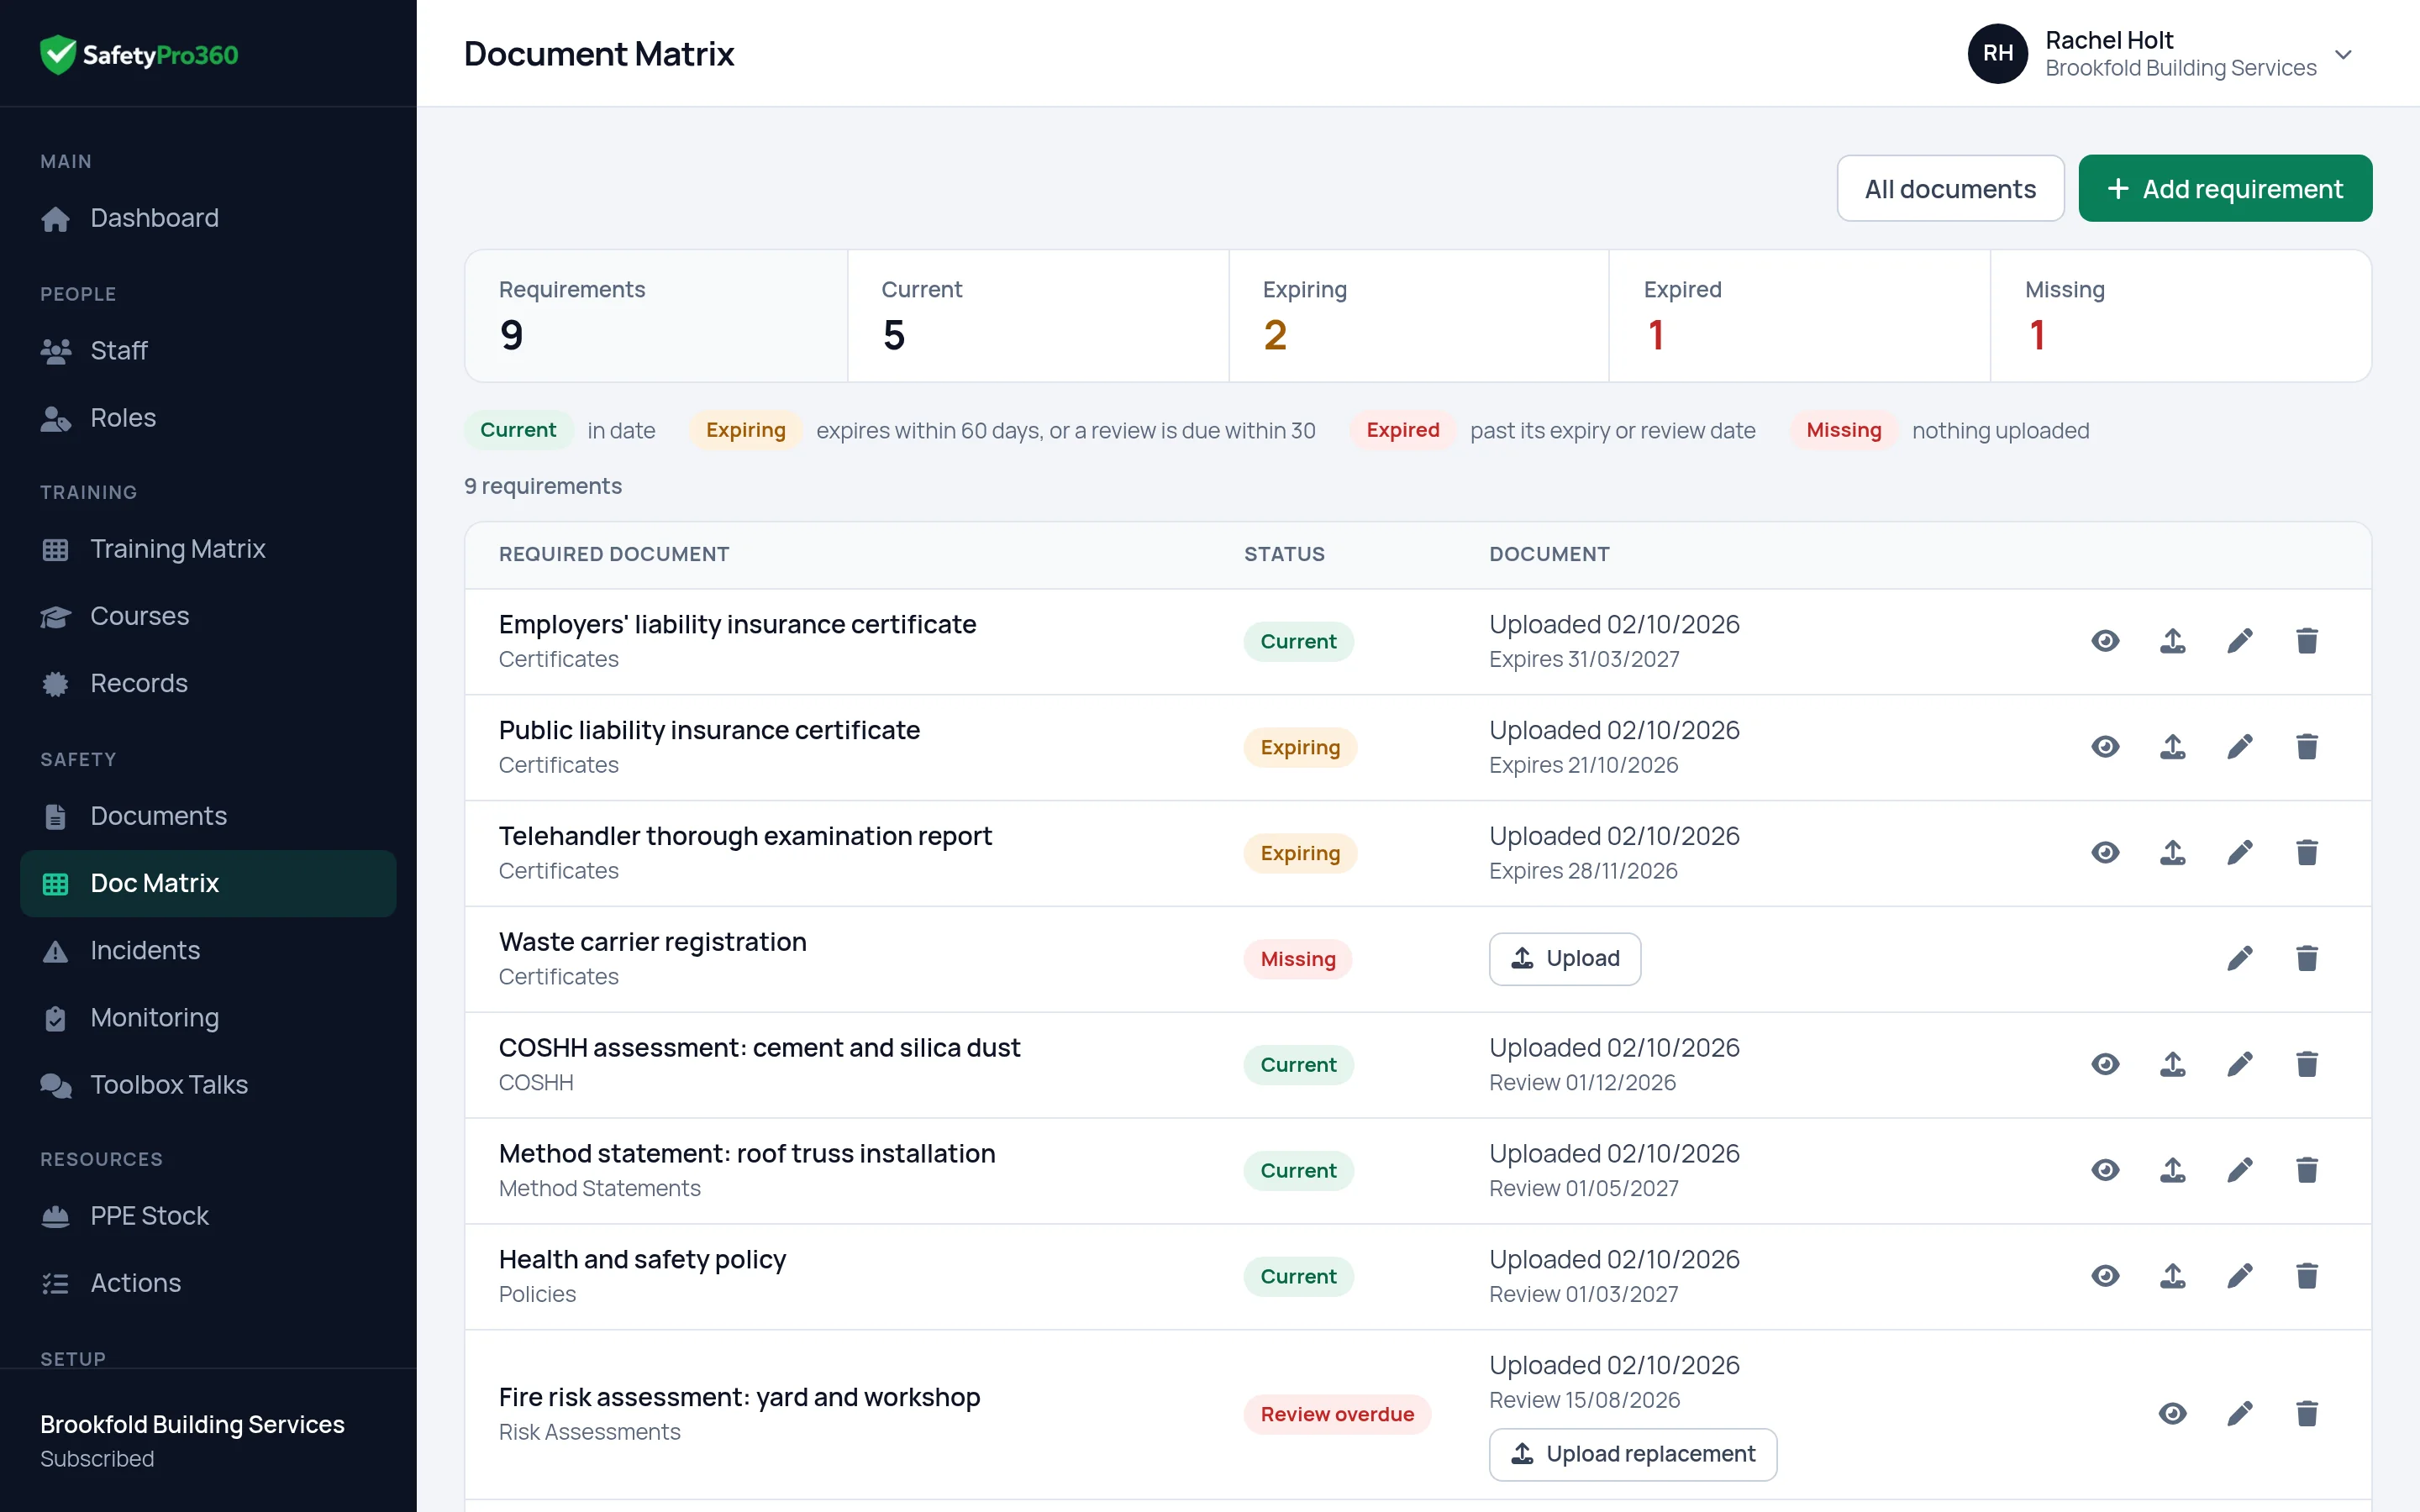Image resolution: width=2420 pixels, height=1512 pixels.
Task: Open the Incidents page
Action: (x=208, y=950)
